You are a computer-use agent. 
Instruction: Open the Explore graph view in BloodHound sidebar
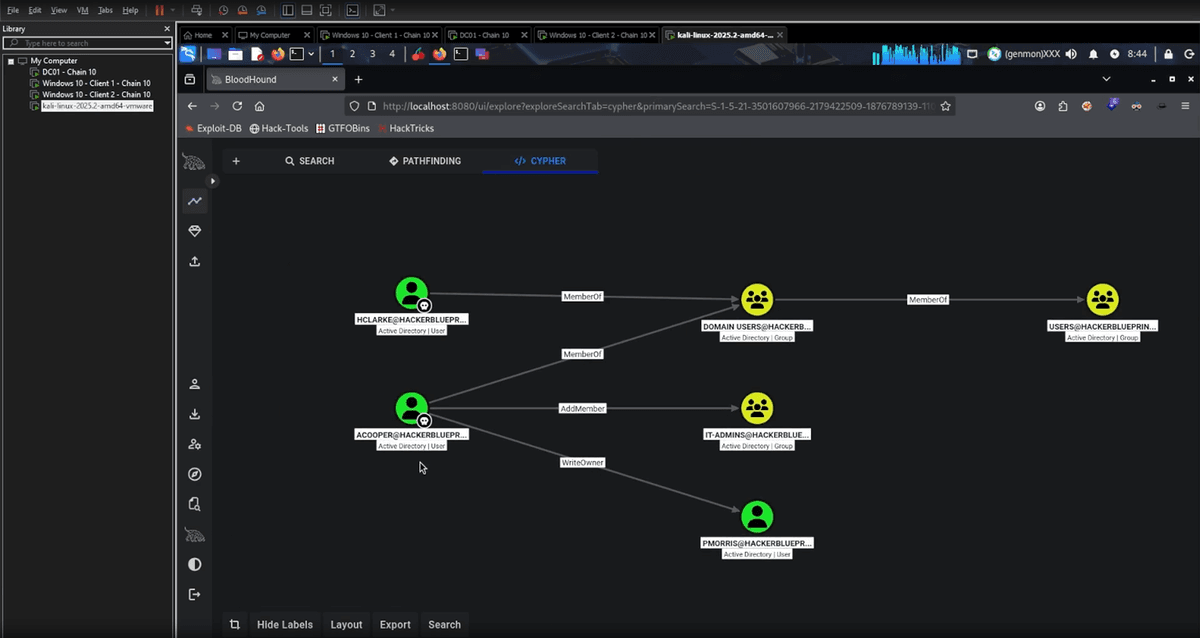click(195, 201)
